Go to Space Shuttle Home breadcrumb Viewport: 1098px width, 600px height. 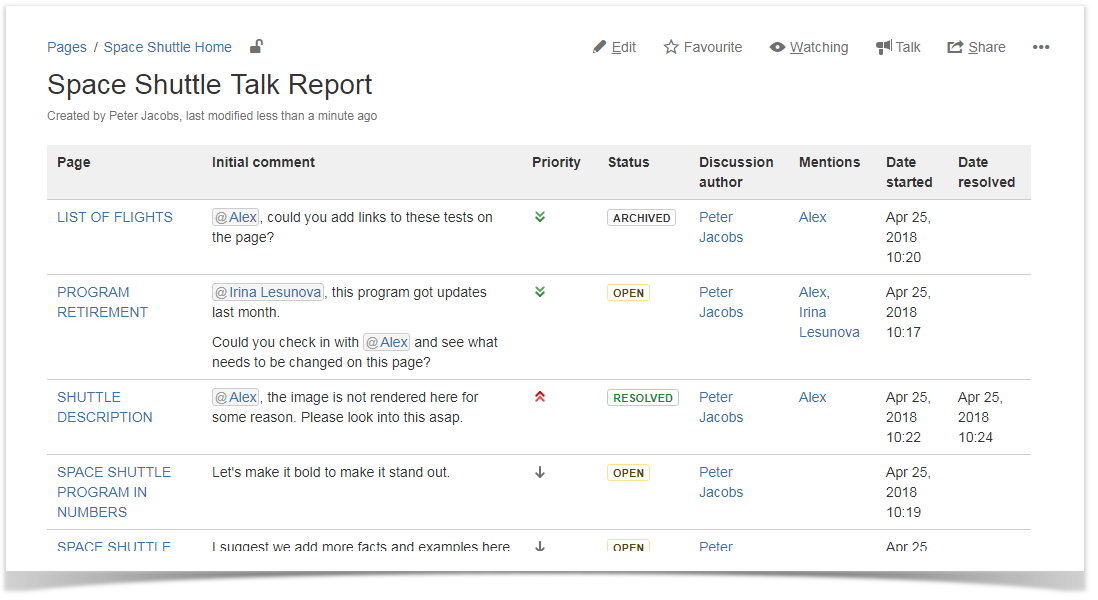(x=167, y=47)
